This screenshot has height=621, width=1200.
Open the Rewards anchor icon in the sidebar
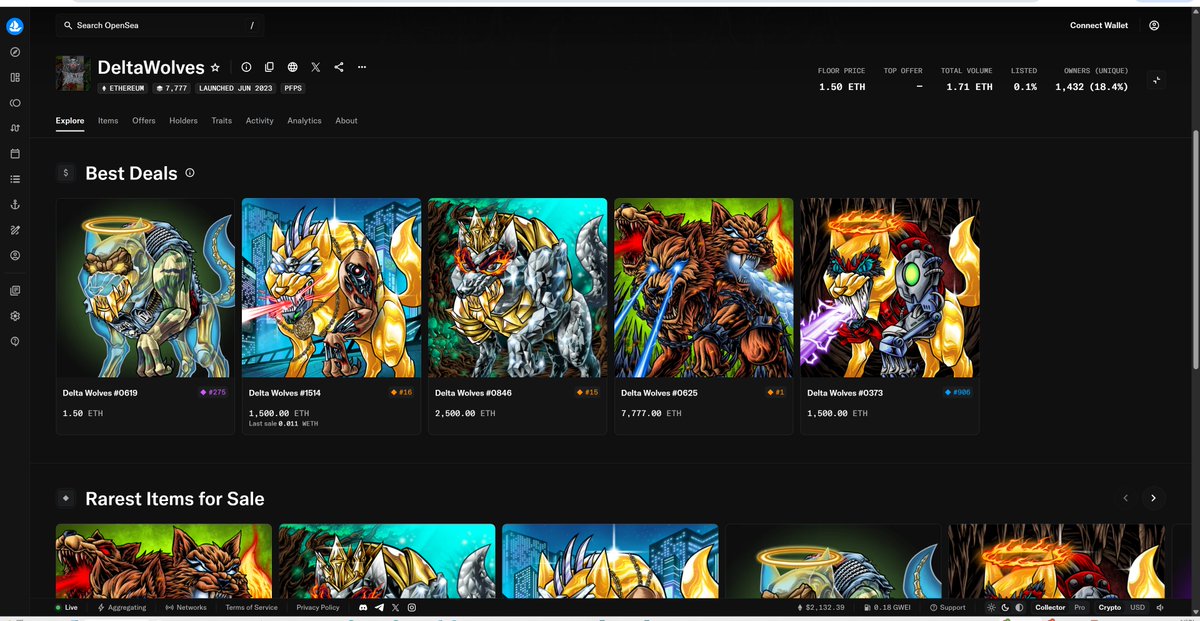click(x=15, y=205)
